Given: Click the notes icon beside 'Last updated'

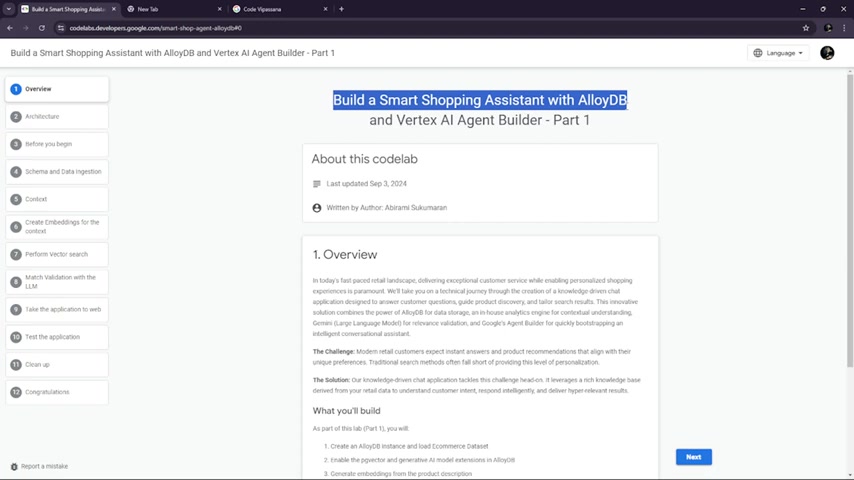Looking at the screenshot, I should click(x=316, y=184).
